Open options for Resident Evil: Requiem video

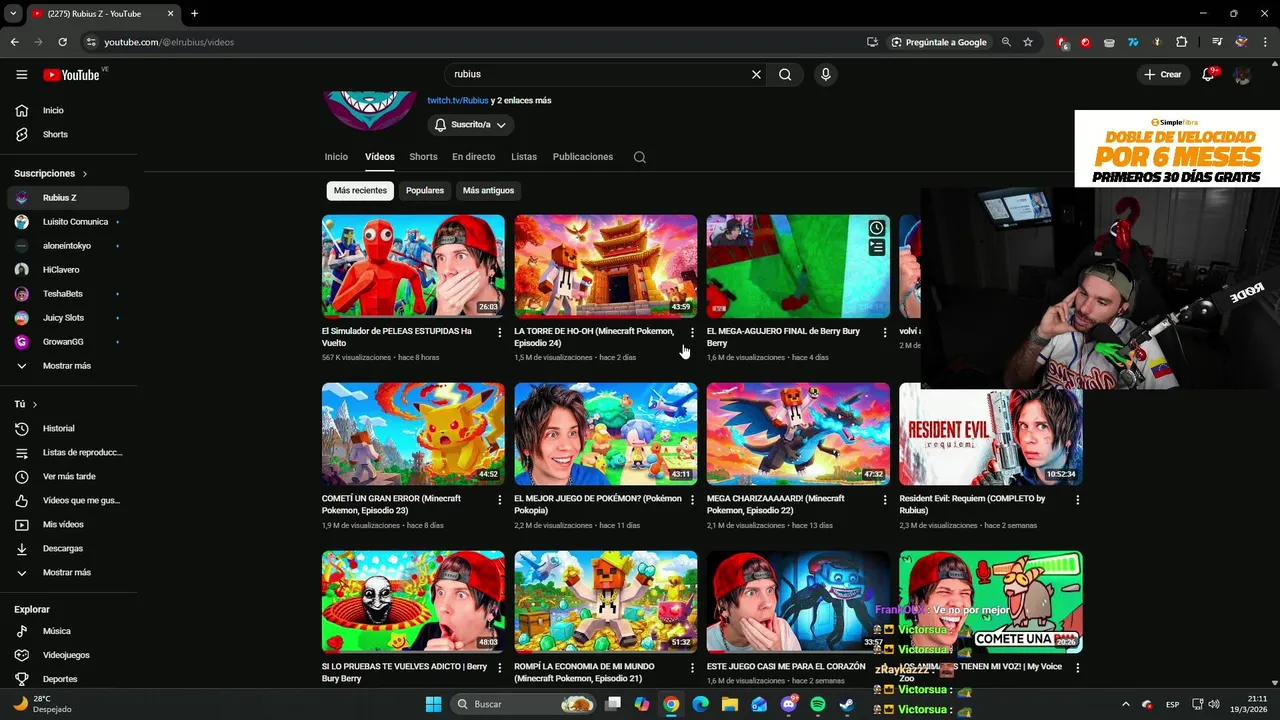(x=1077, y=501)
